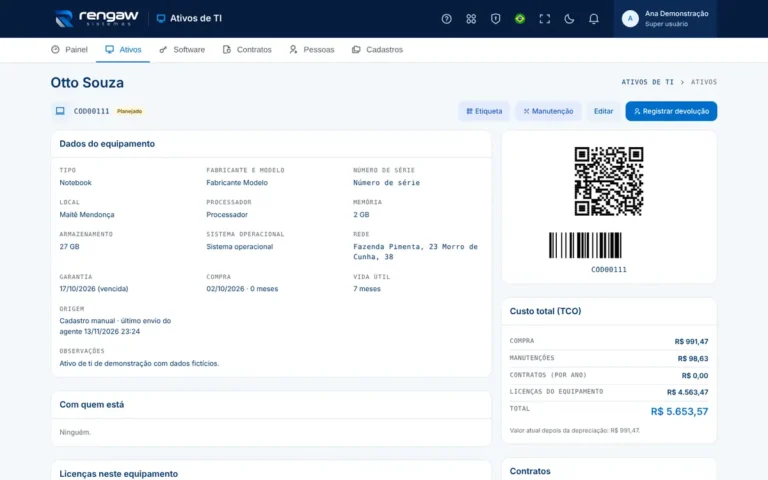768x480 pixels.
Task: Click the Contratos cost R$ 0,00
Action: tap(695, 376)
